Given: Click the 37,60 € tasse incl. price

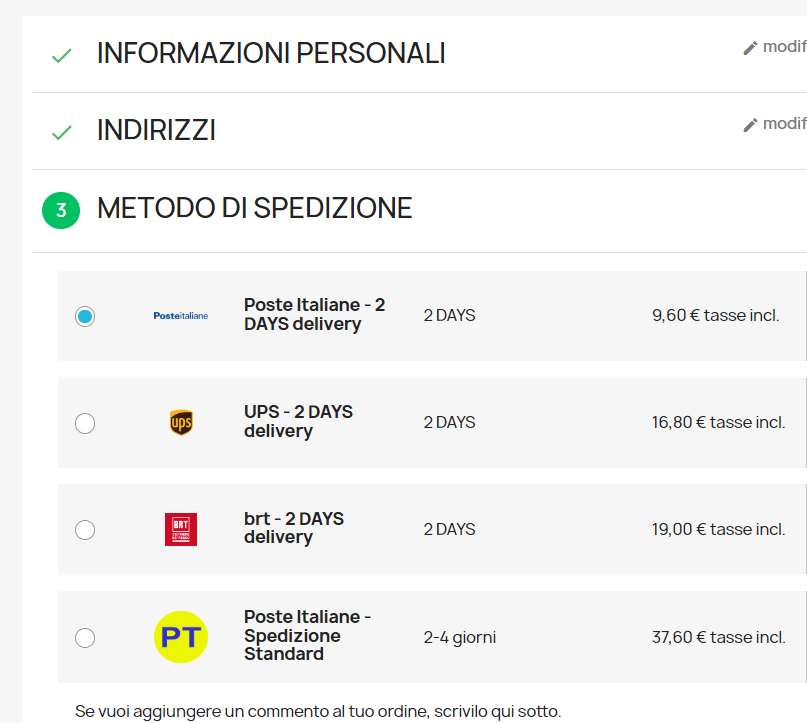Looking at the screenshot, I should [x=718, y=637].
